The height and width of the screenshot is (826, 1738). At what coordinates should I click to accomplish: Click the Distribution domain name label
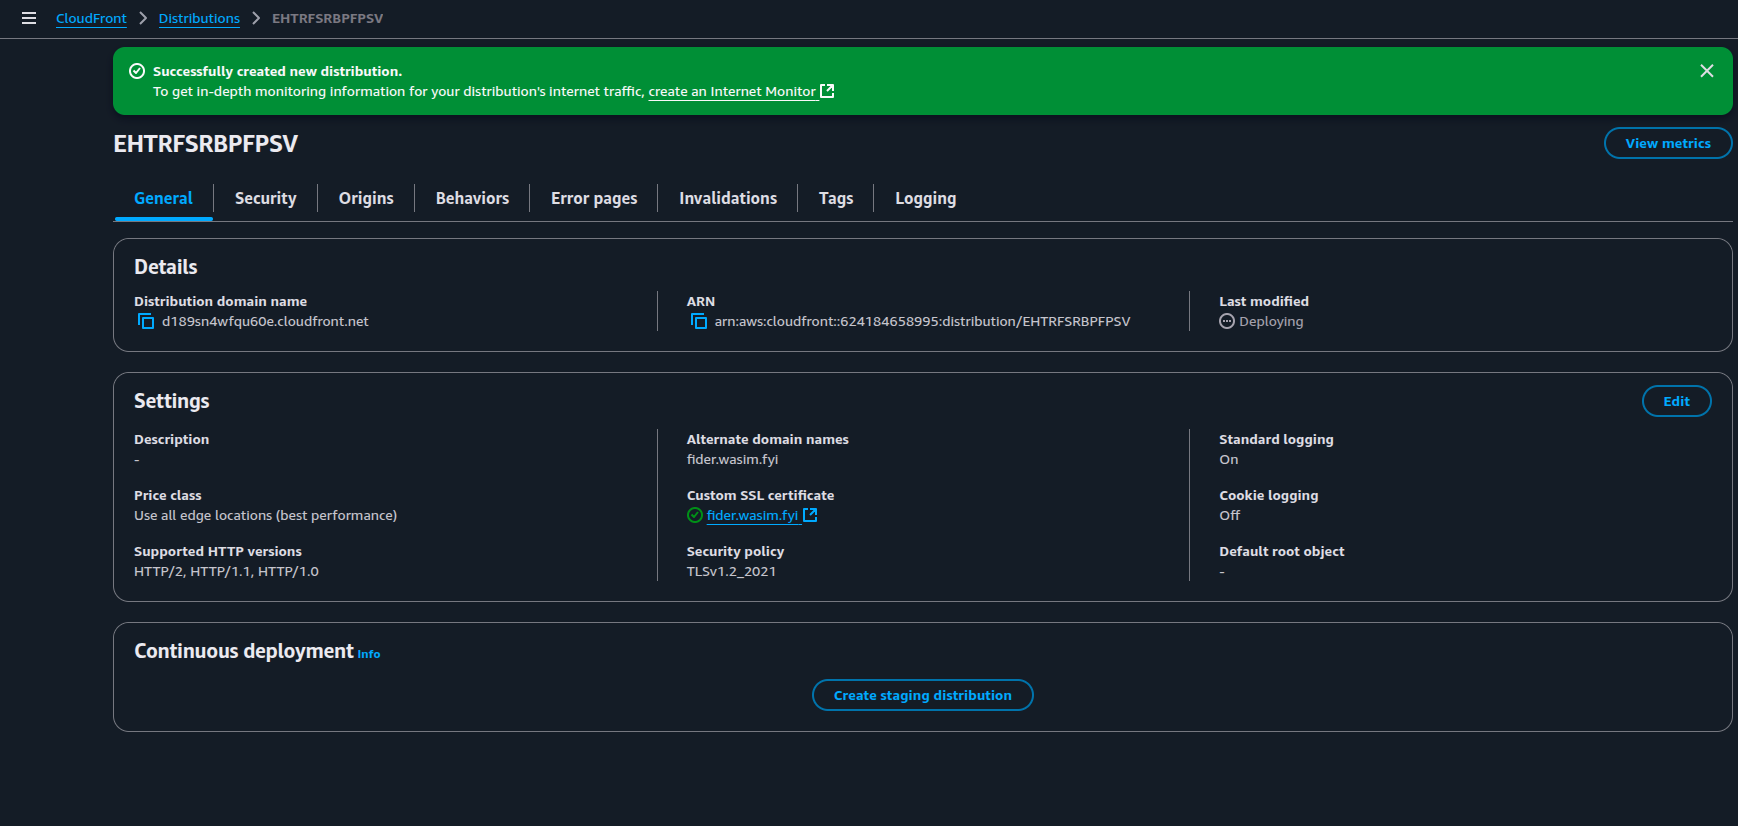coord(220,301)
